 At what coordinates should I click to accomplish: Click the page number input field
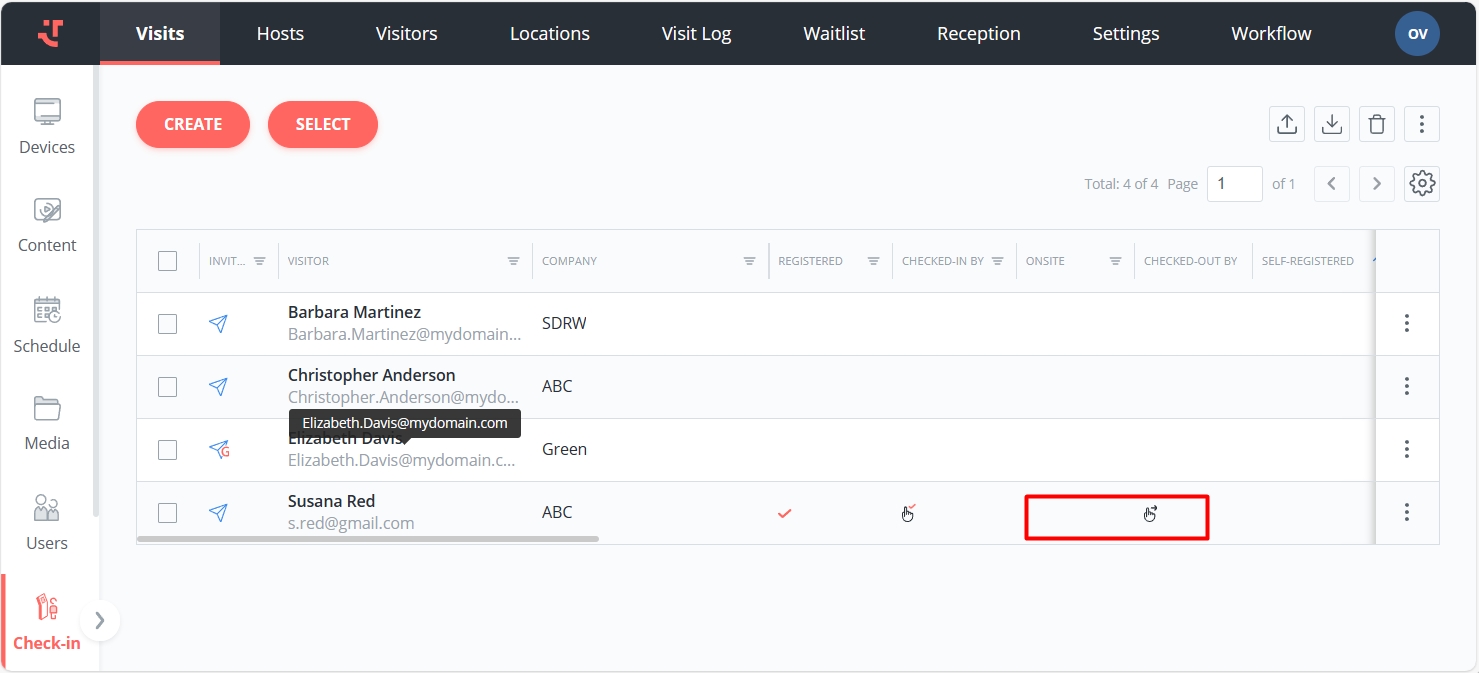(x=1234, y=184)
